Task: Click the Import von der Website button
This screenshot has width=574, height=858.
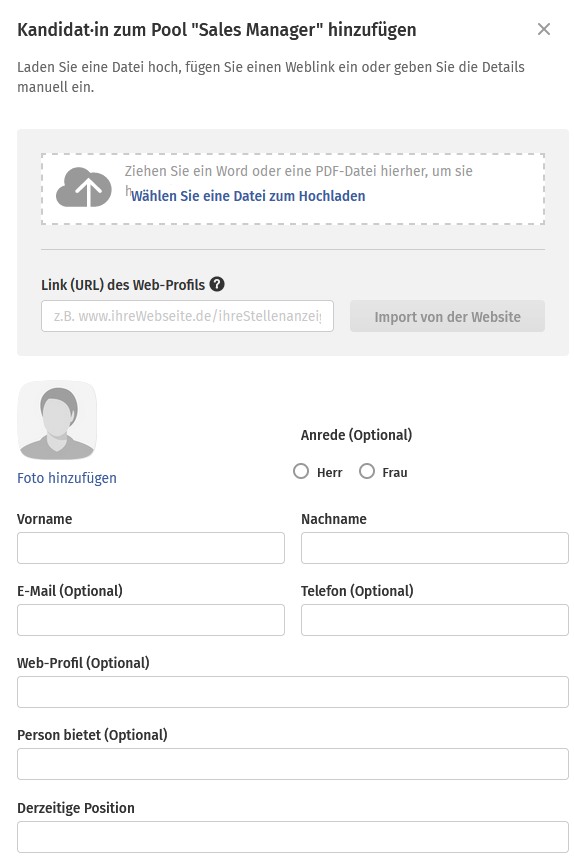Action: [x=447, y=316]
